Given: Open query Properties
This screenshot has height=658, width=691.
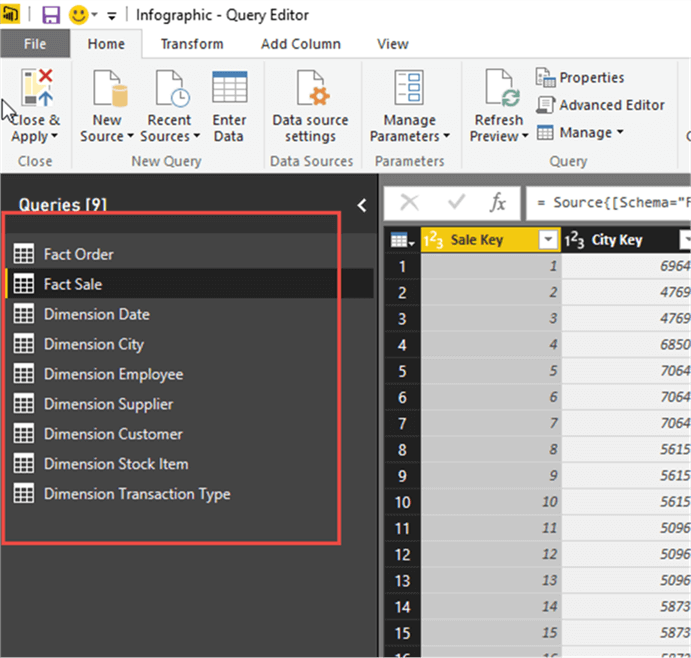Looking at the screenshot, I should (580, 78).
